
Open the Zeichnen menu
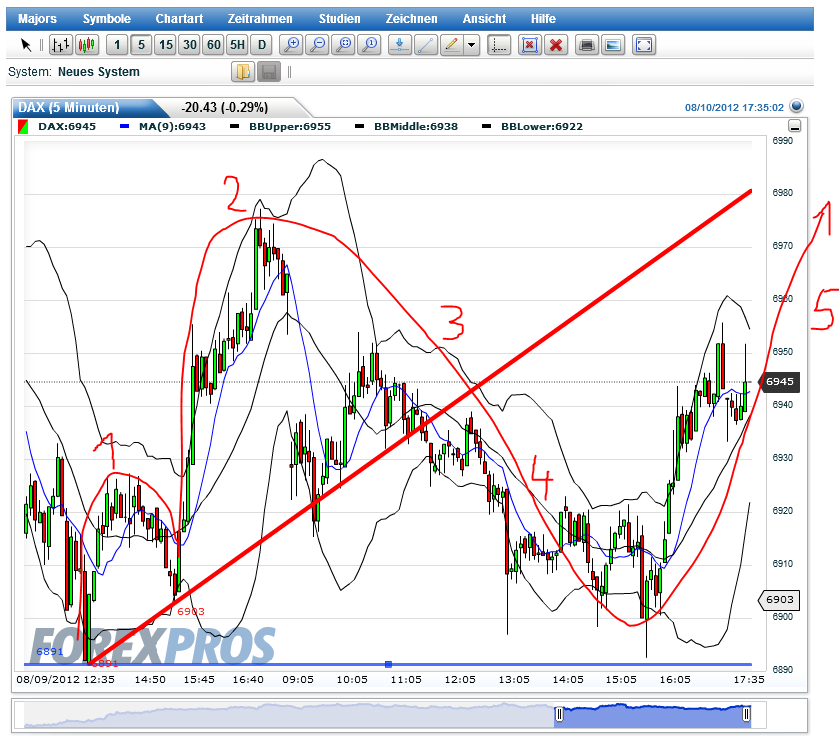click(411, 19)
